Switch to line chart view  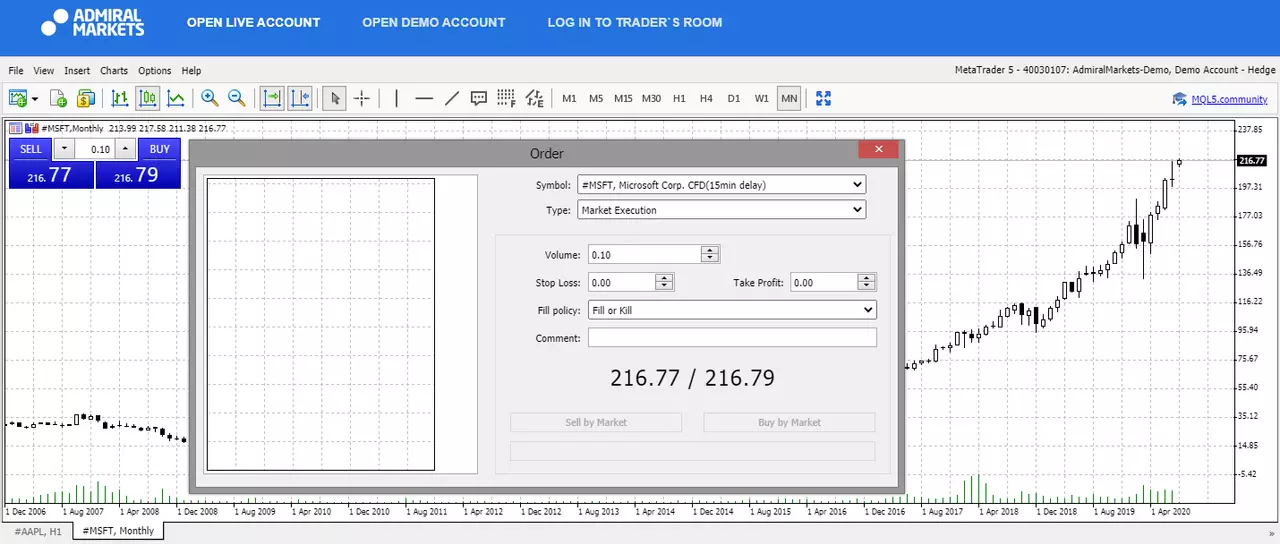pos(176,98)
